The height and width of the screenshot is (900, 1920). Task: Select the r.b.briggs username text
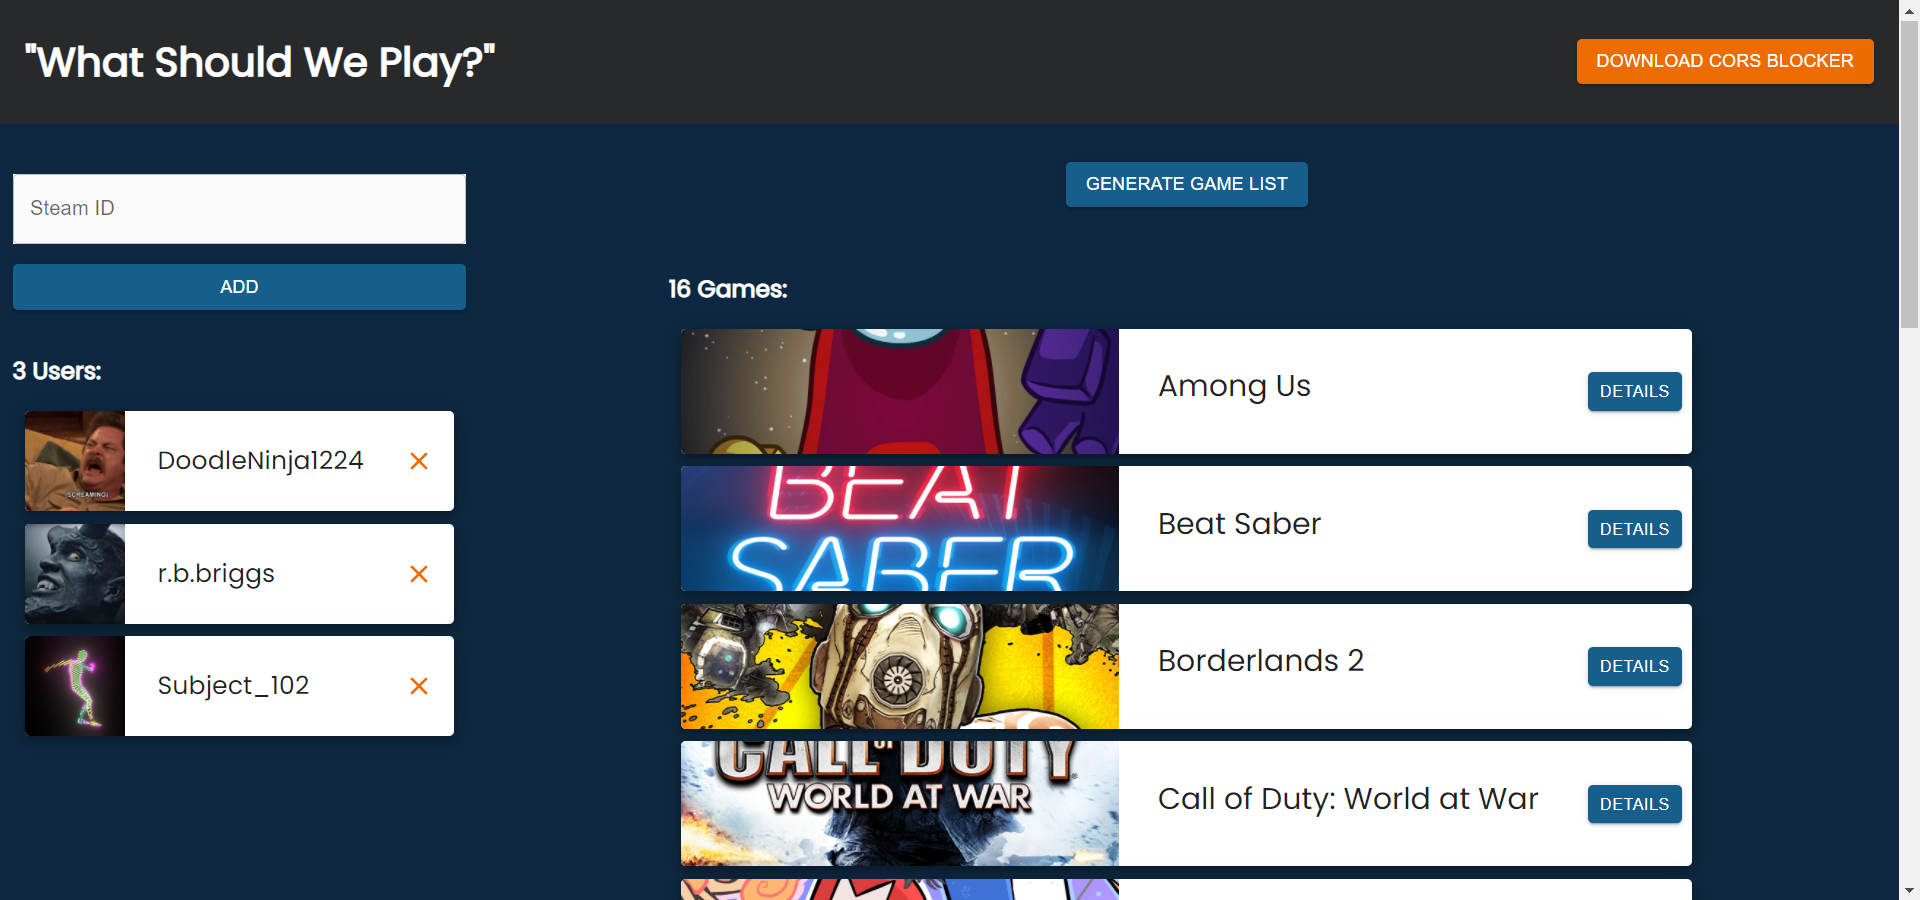point(216,574)
